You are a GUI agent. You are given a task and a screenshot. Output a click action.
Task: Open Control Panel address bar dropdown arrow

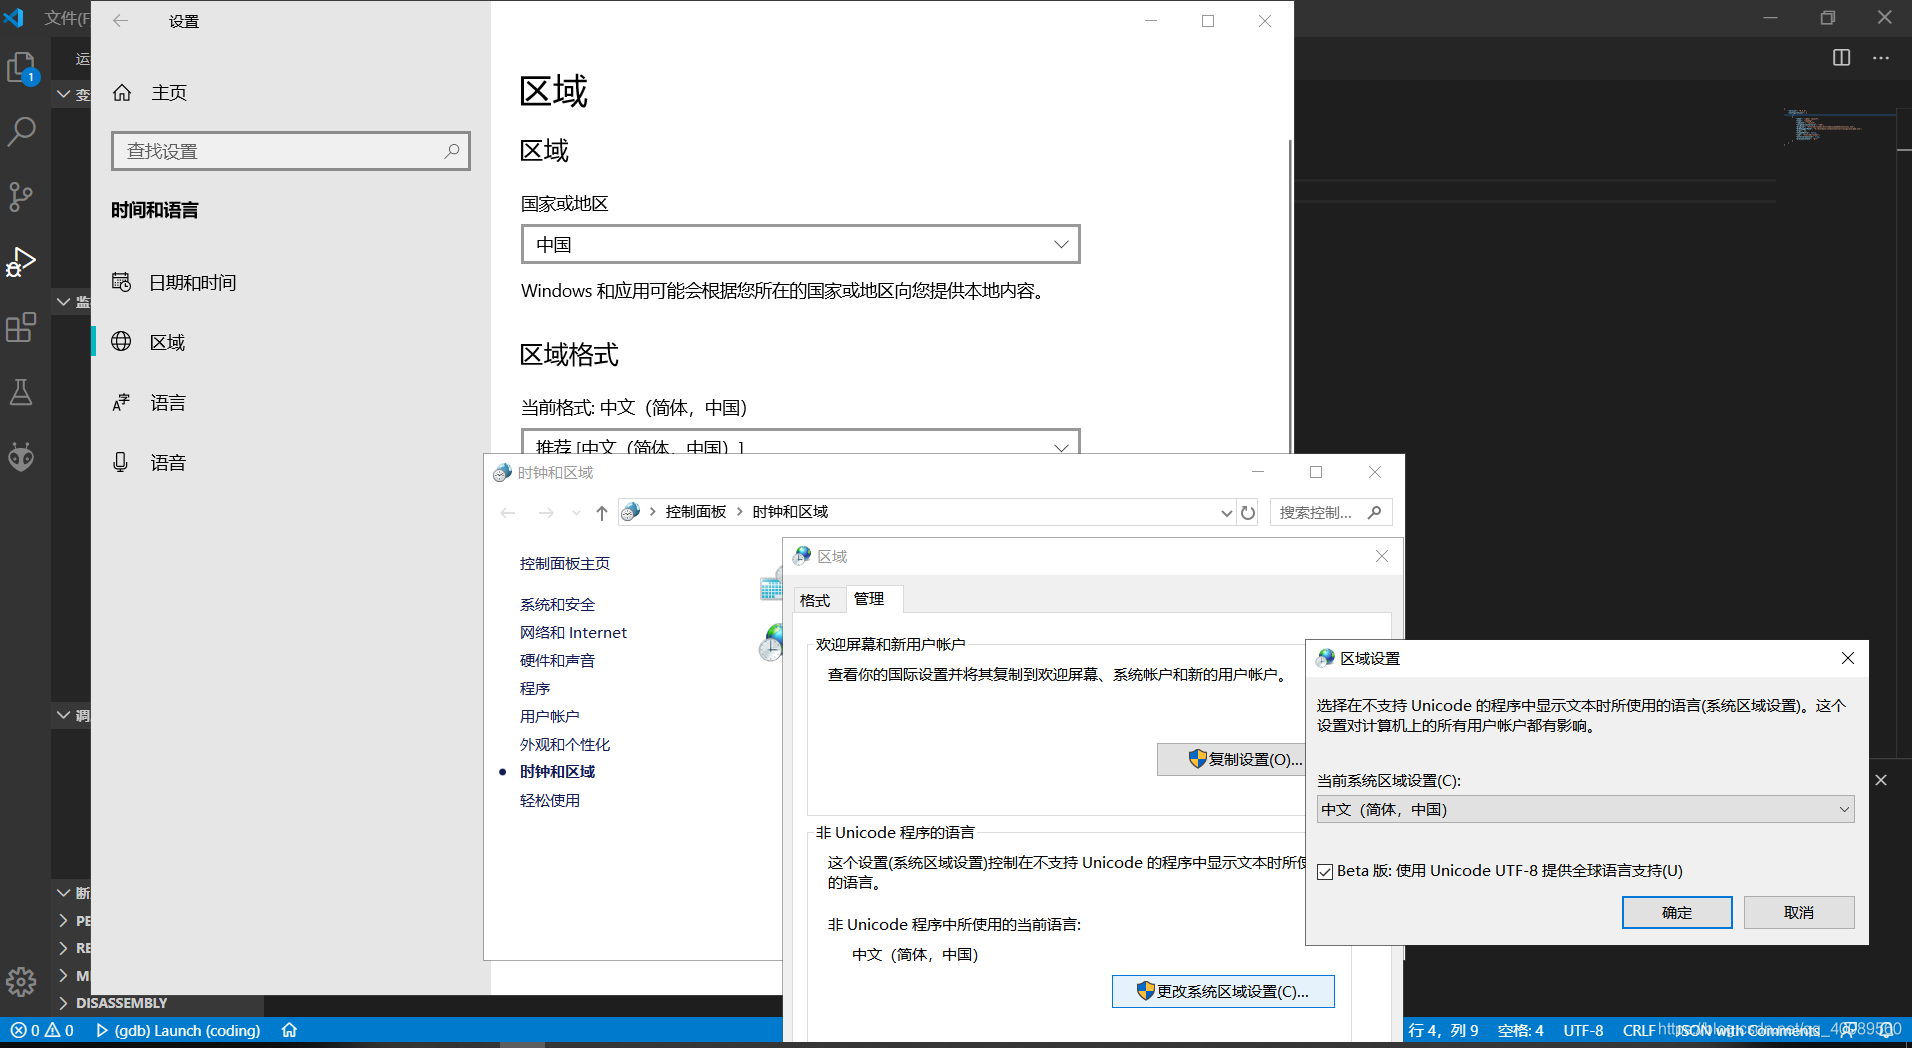pos(1227,512)
